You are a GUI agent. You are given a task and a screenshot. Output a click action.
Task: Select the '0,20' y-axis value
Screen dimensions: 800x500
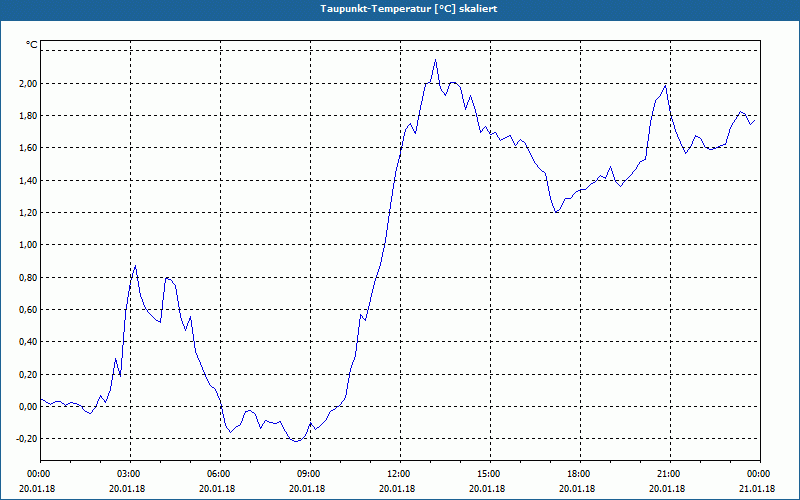[x=28, y=374]
